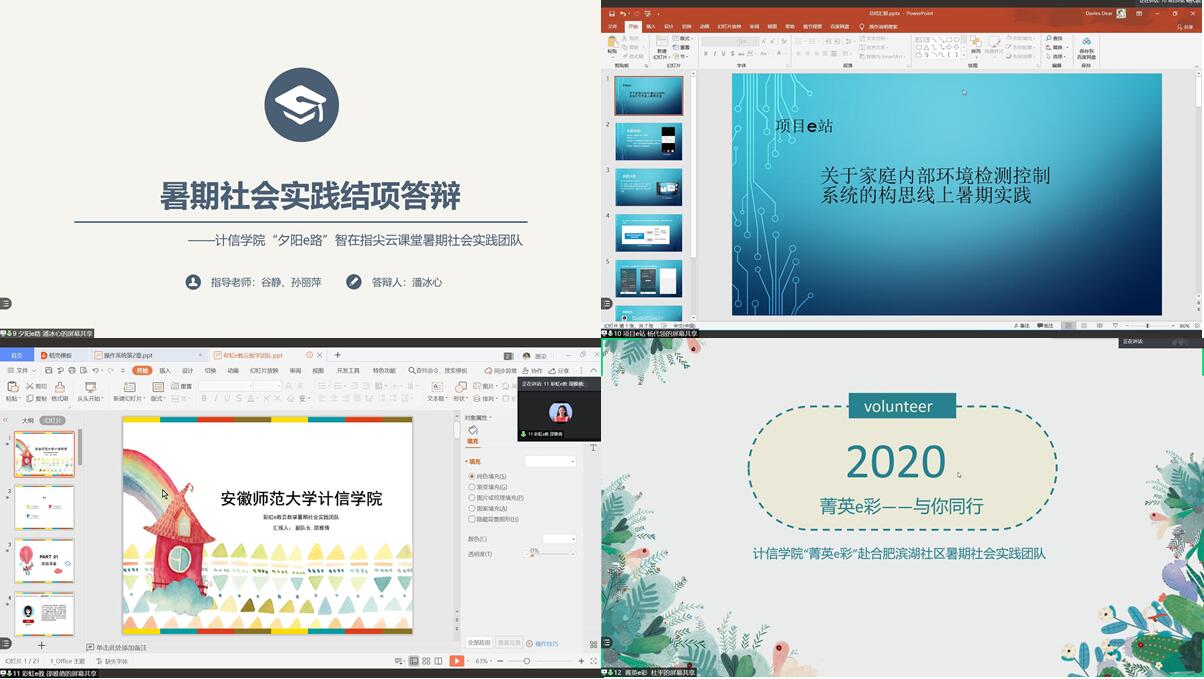This screenshot has width=1204, height=679.
Task: Click WPS Cut (剪切) scissors icon
Action: [30, 386]
